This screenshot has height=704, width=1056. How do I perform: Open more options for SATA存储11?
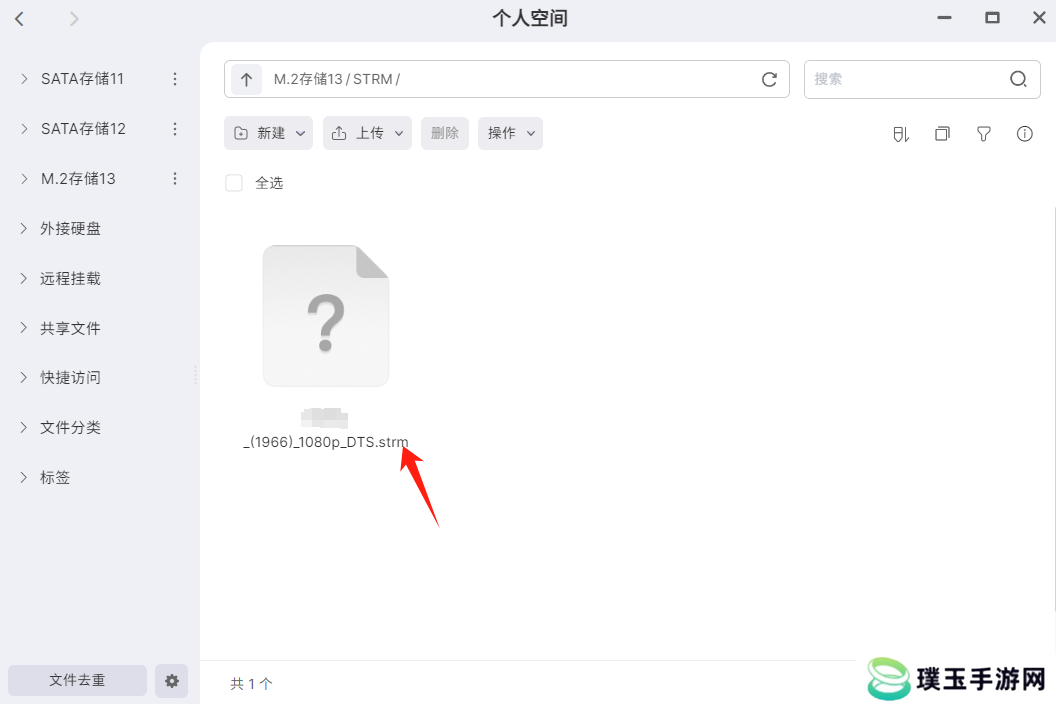[x=175, y=79]
